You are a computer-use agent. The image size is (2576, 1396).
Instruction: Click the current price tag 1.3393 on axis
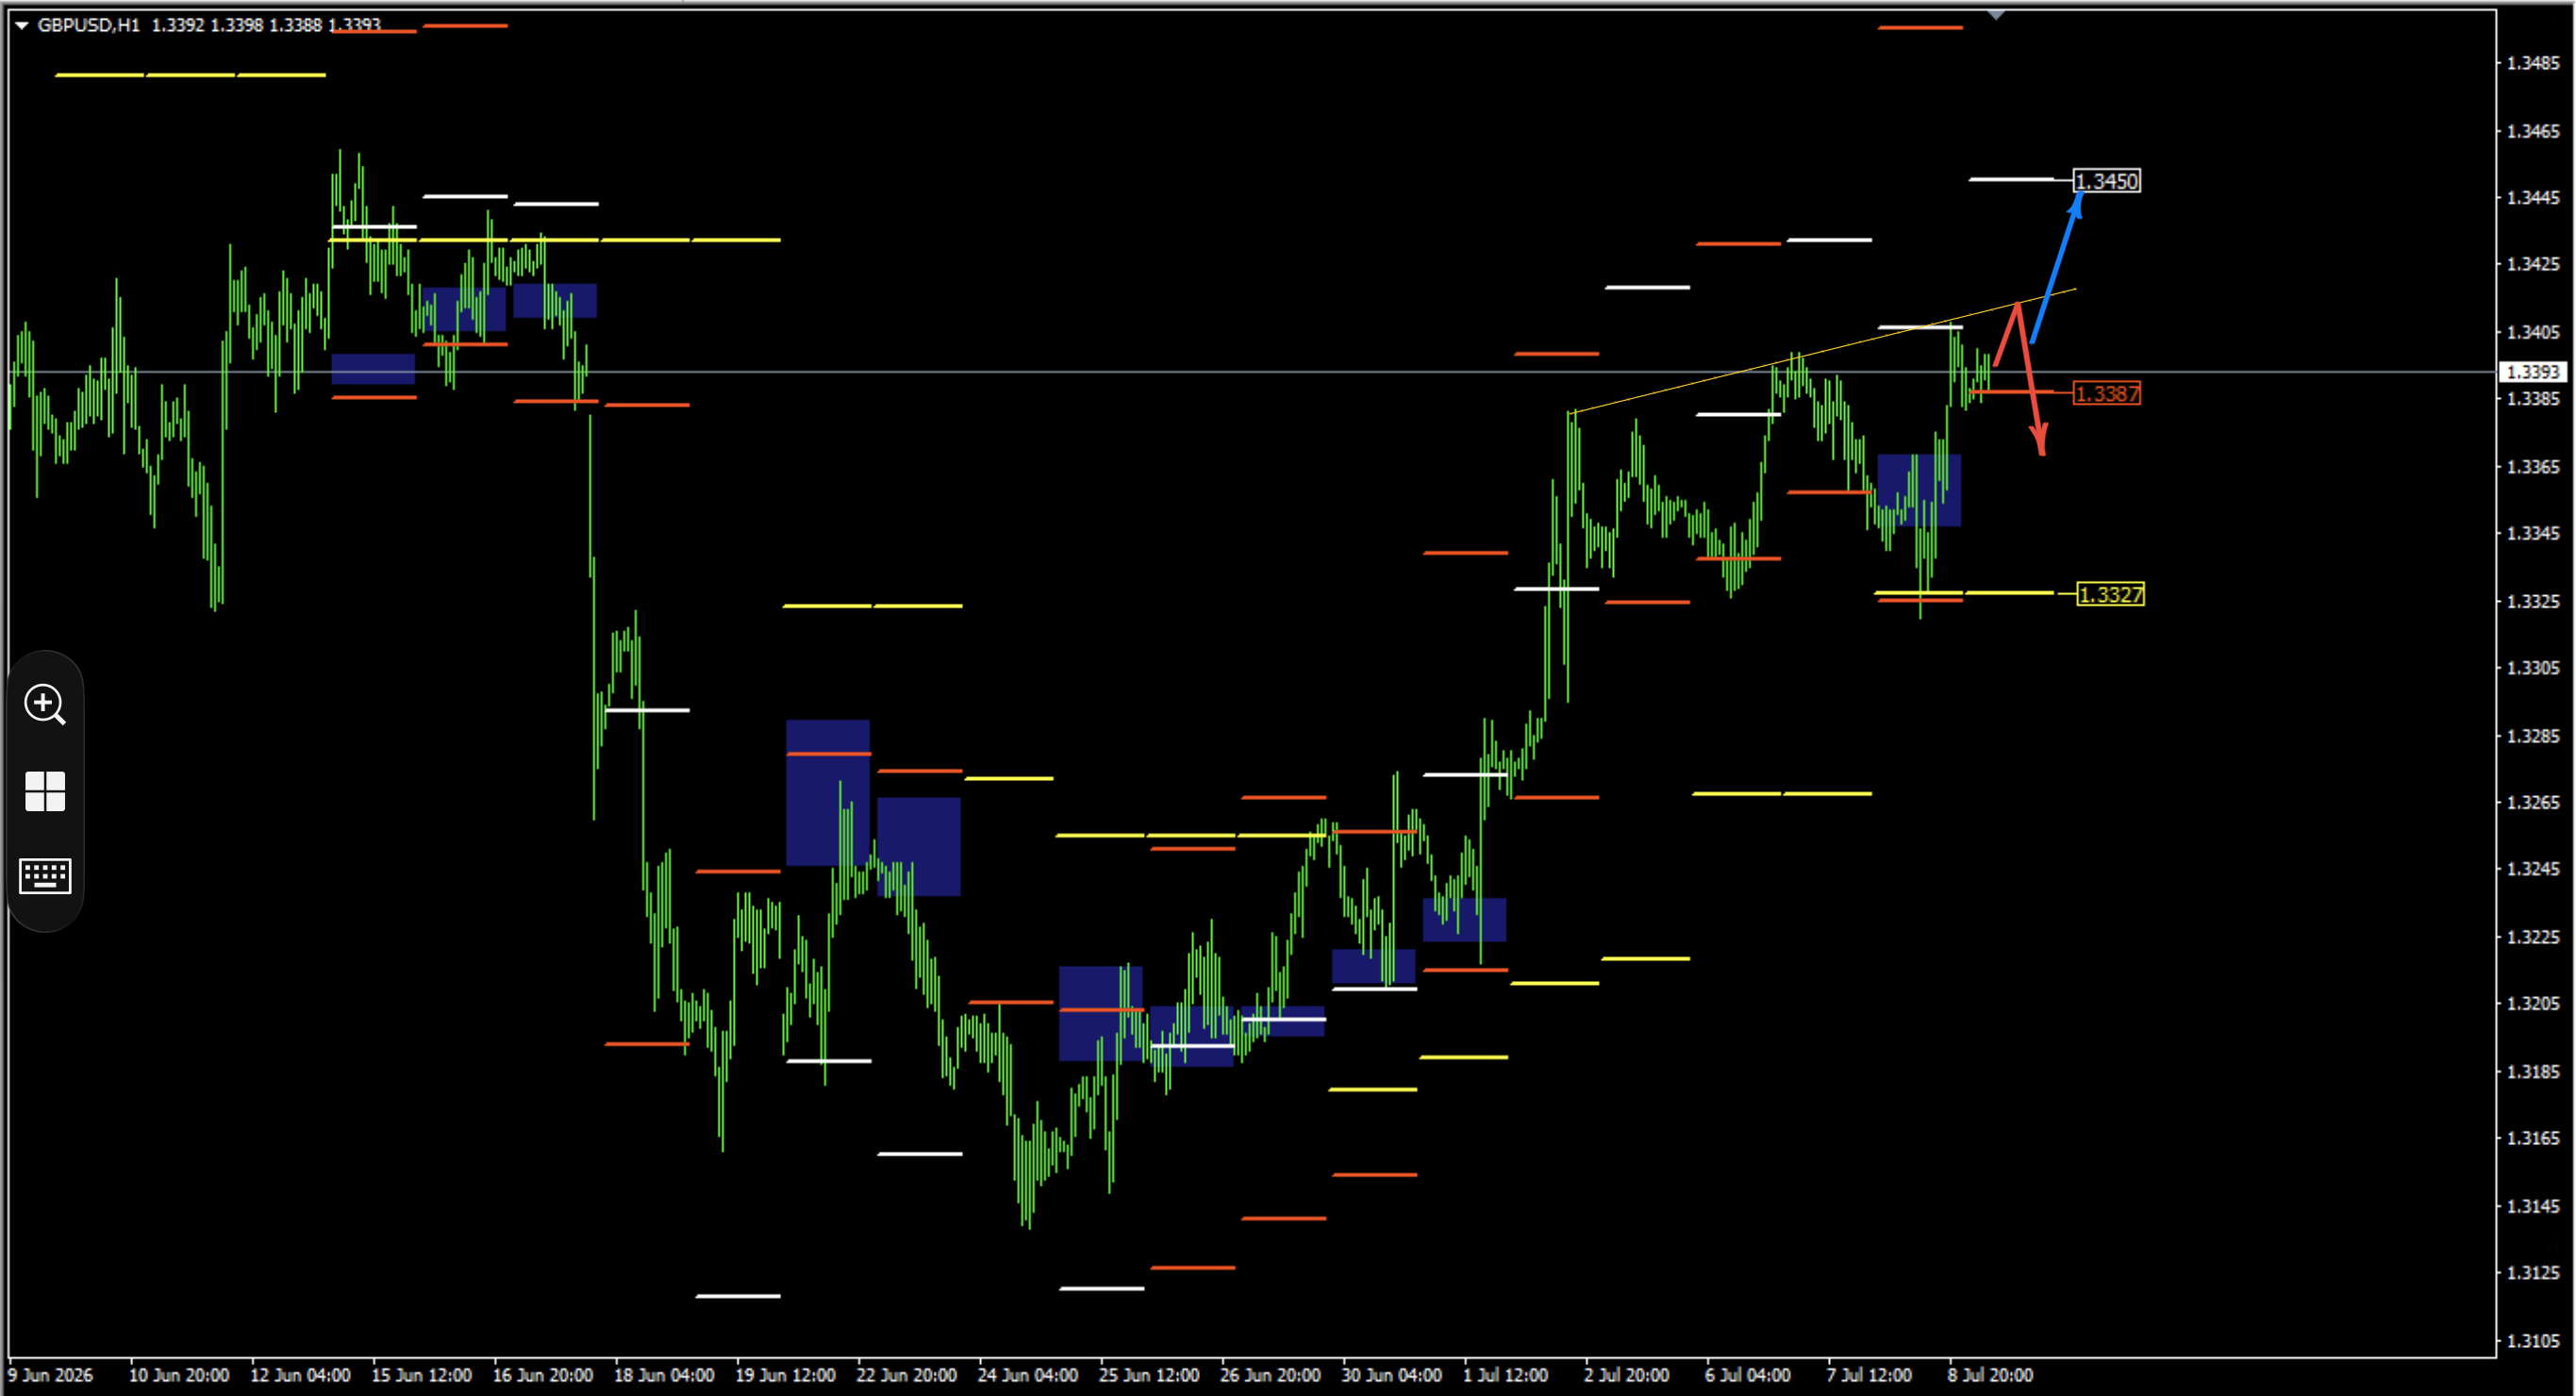[x=2533, y=372]
